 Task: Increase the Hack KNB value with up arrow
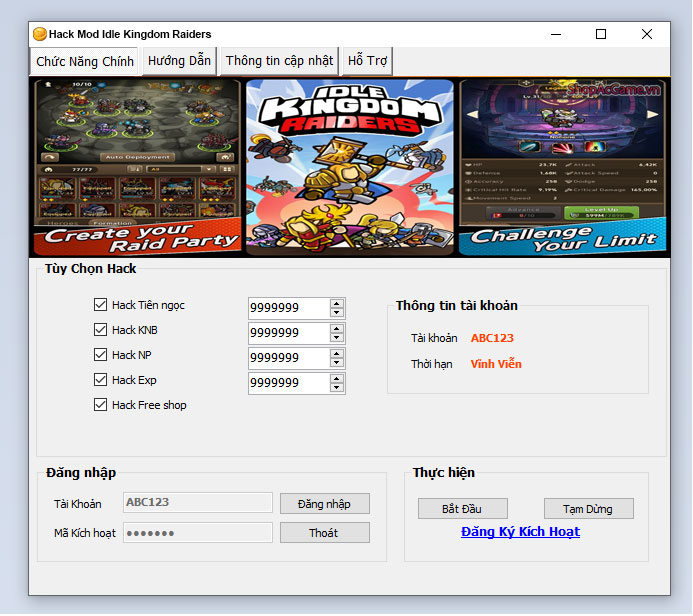pyautogui.click(x=337, y=328)
